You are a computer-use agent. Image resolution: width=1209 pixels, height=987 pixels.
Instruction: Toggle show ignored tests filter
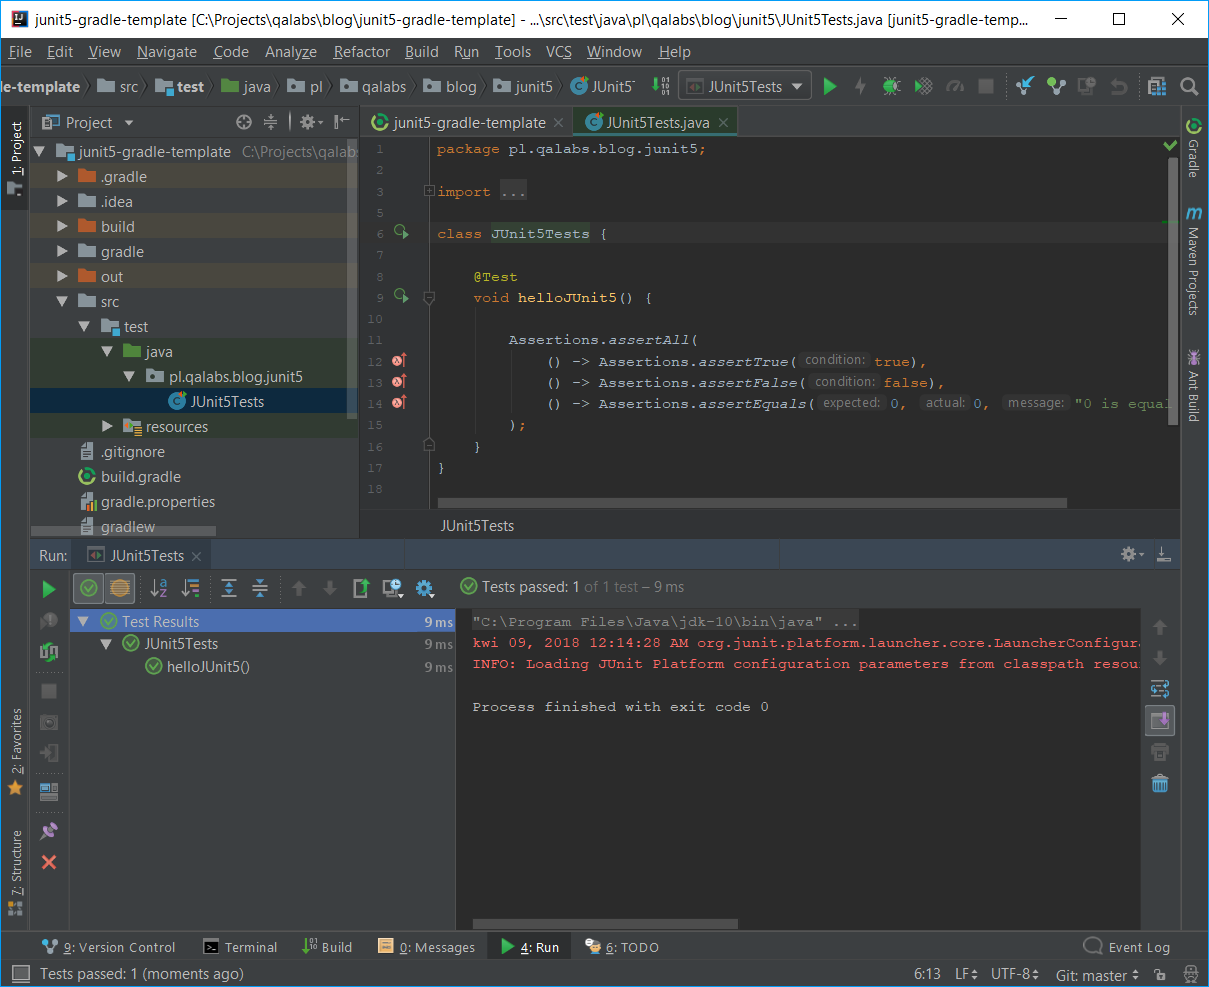(x=120, y=588)
